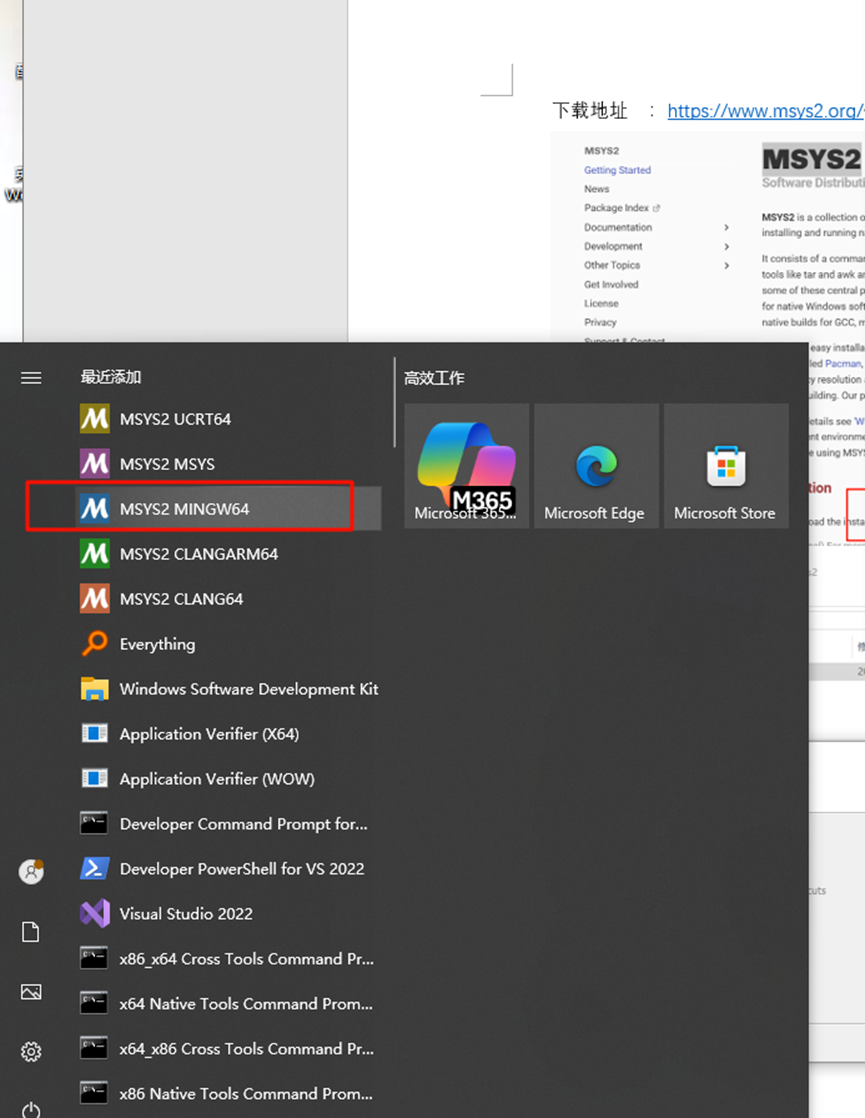
Task: Launch MSYS2 MINGW64 blue icon
Action: [95, 508]
